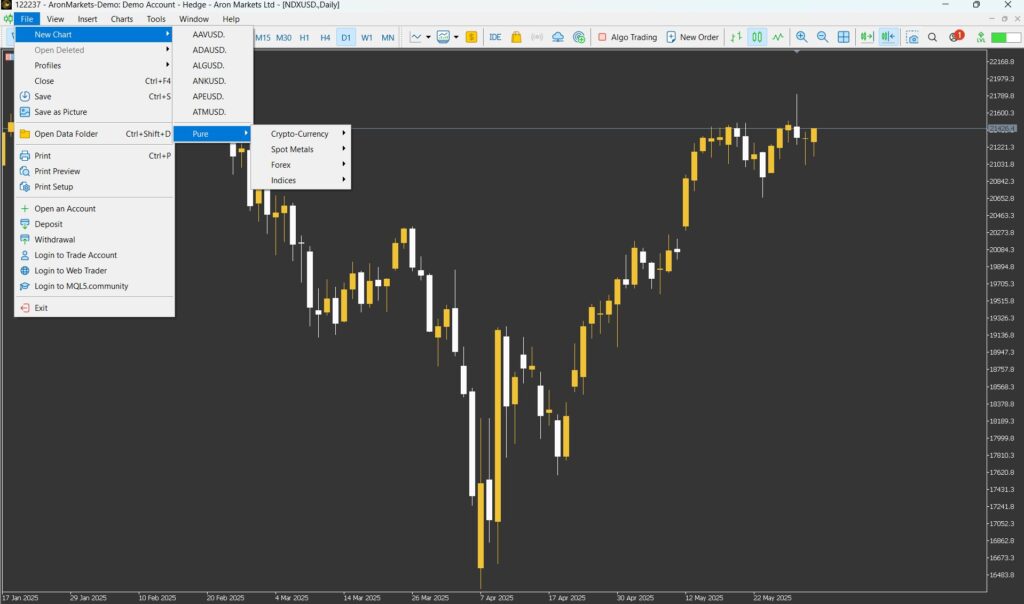Click the signals radar icon
Image resolution: width=1024 pixels, height=604 pixels.
point(579,37)
